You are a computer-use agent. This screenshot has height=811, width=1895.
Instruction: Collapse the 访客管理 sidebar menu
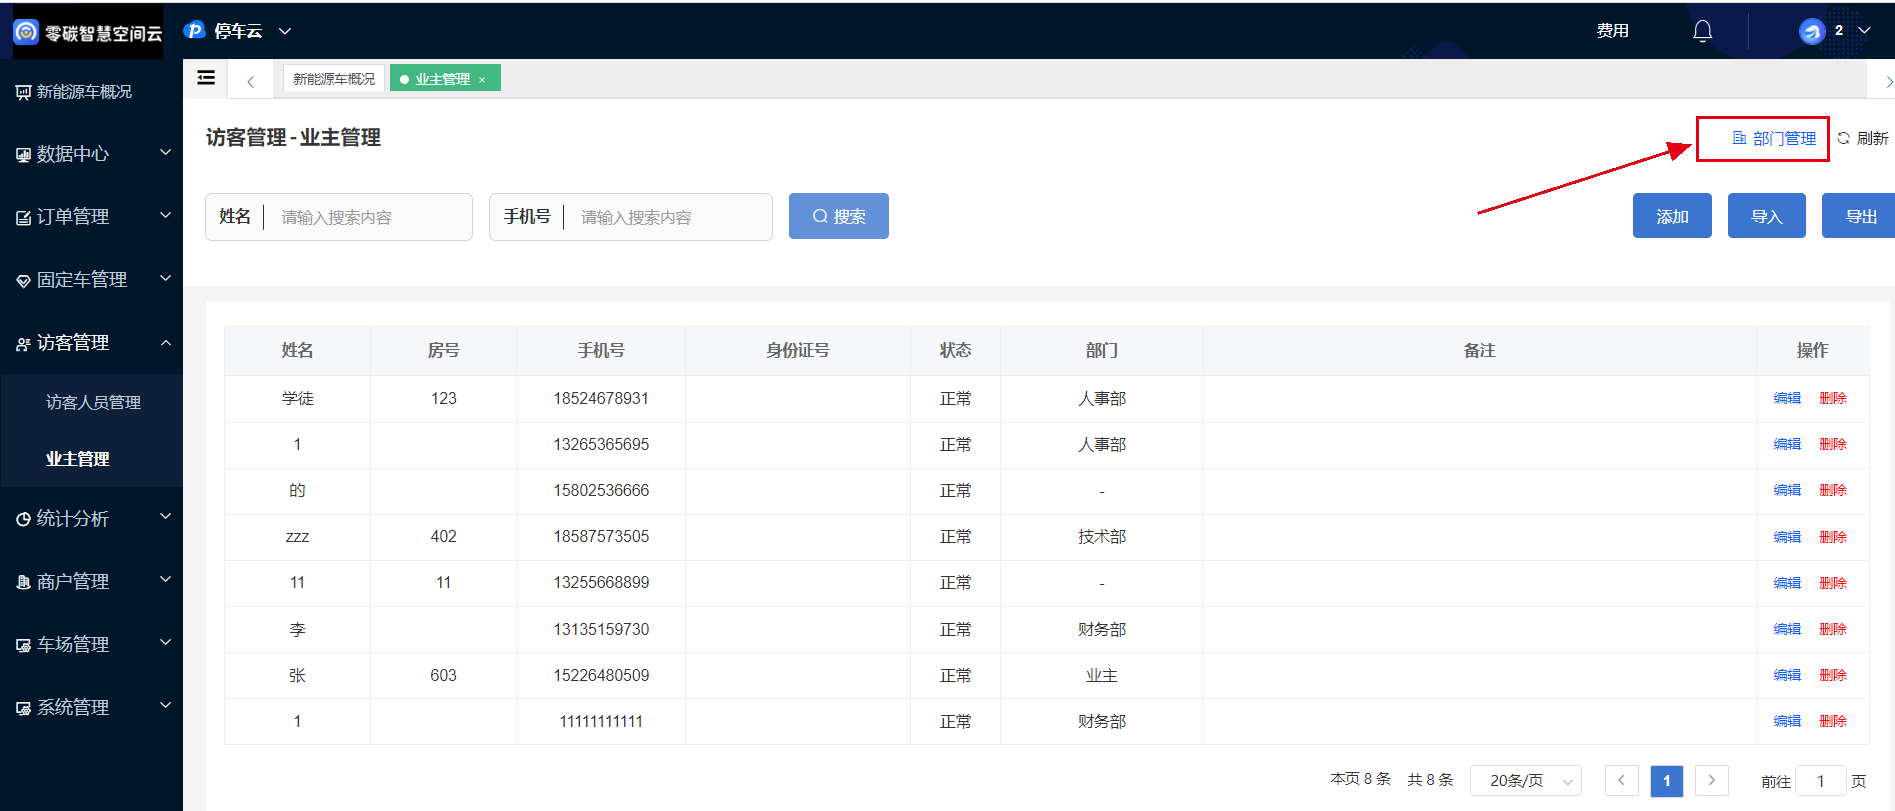click(x=91, y=343)
